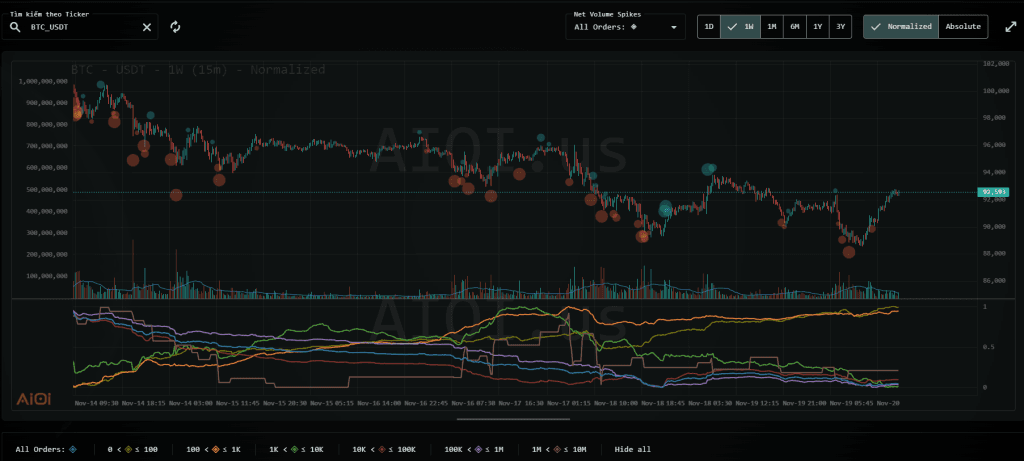1024x461 pixels.
Task: Select the 1D timeframe
Action: (709, 27)
